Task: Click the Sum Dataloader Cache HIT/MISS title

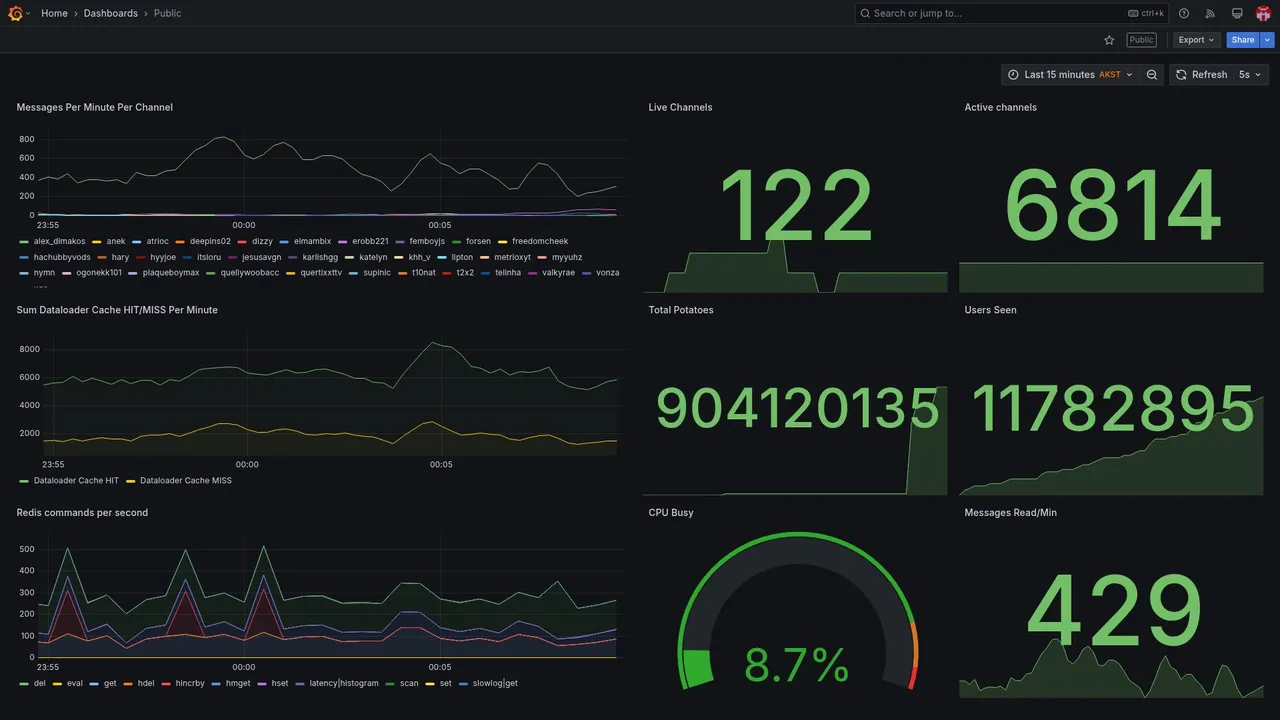Action: tap(117, 310)
